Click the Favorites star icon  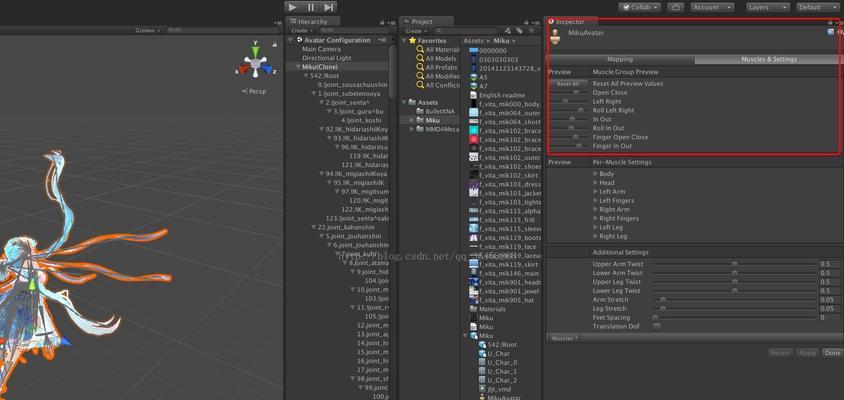coord(412,40)
